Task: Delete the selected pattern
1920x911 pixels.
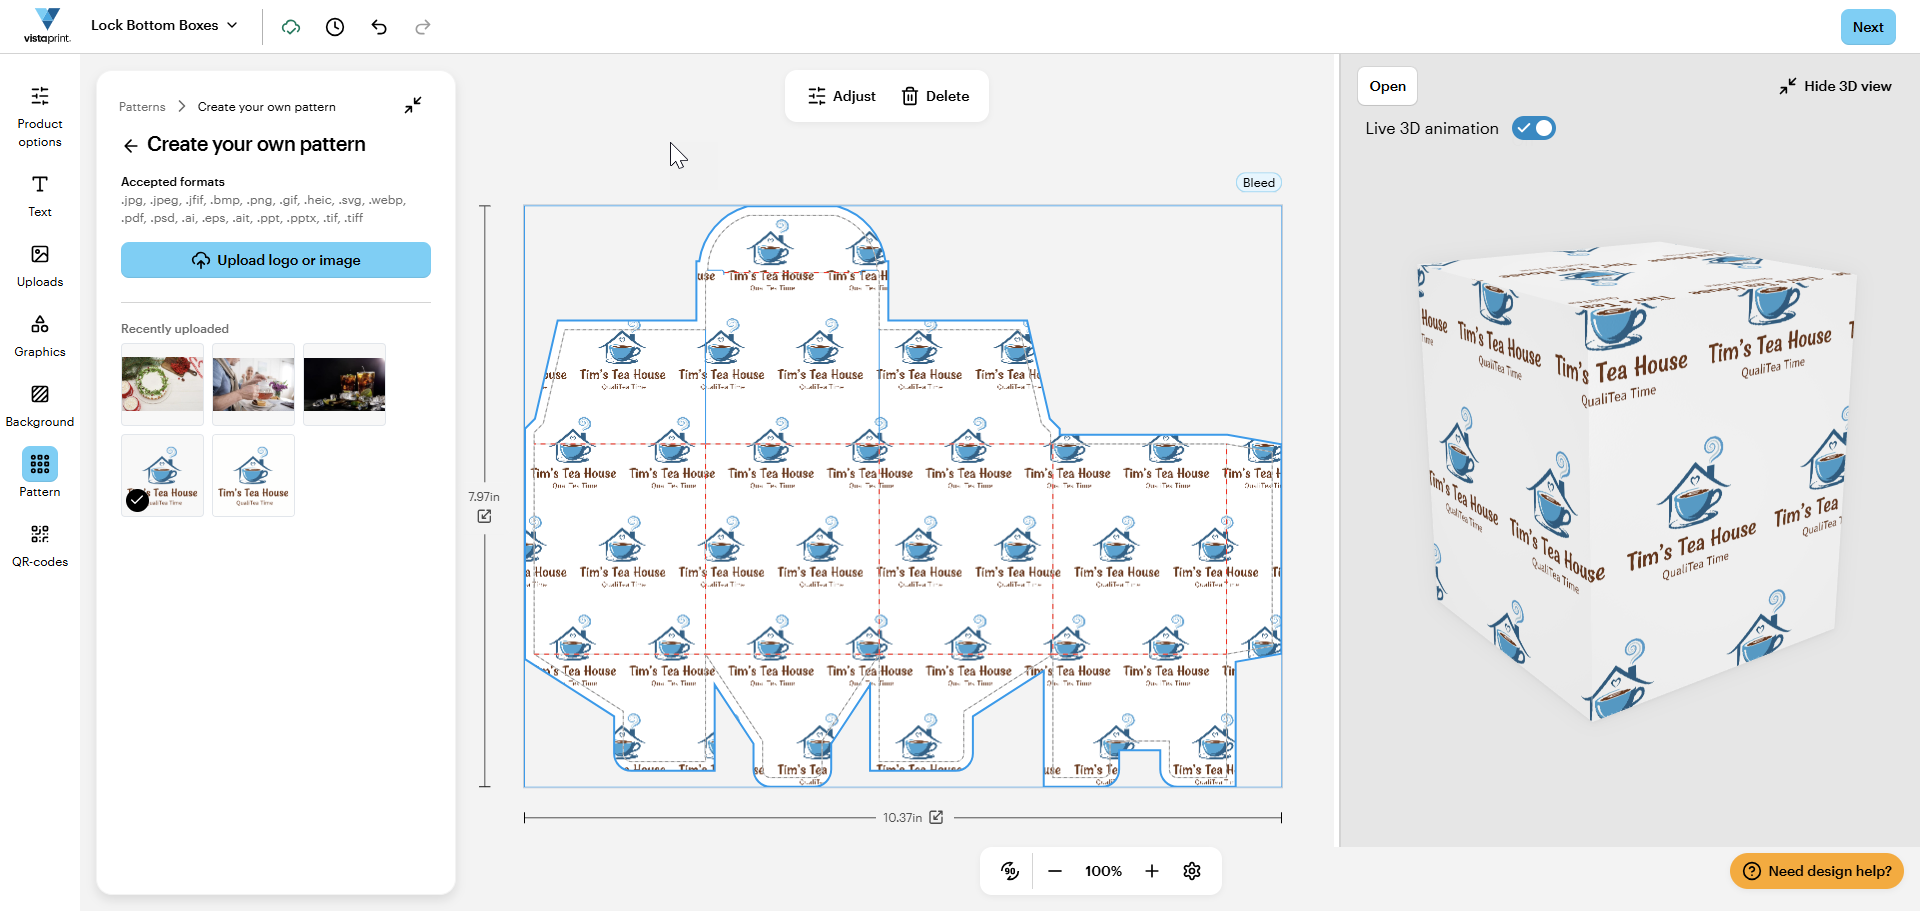Action: point(936,96)
